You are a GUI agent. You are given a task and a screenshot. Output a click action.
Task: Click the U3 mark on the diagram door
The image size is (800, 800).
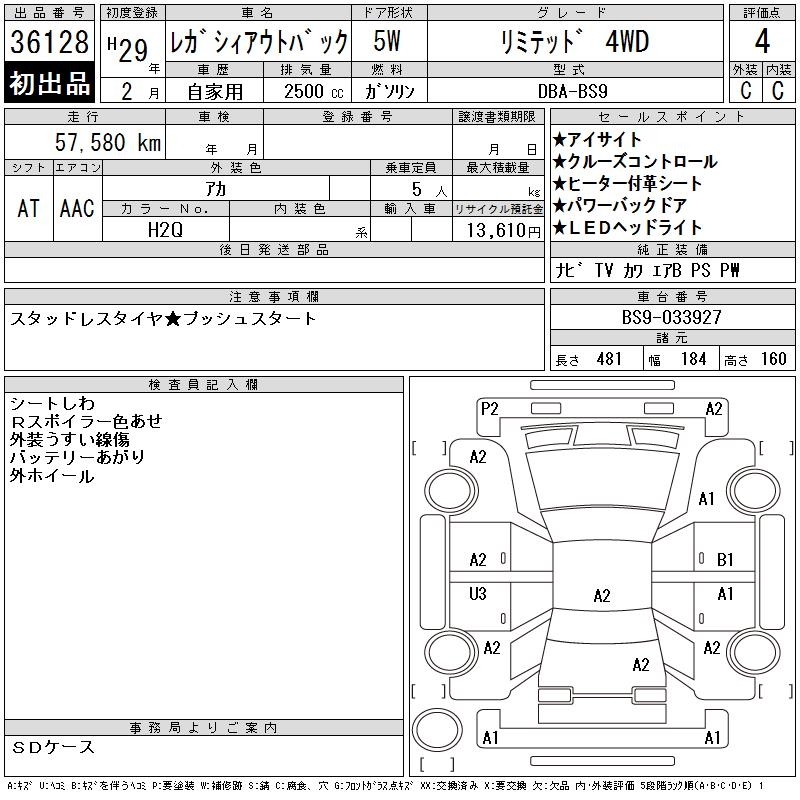pyautogui.click(x=478, y=593)
